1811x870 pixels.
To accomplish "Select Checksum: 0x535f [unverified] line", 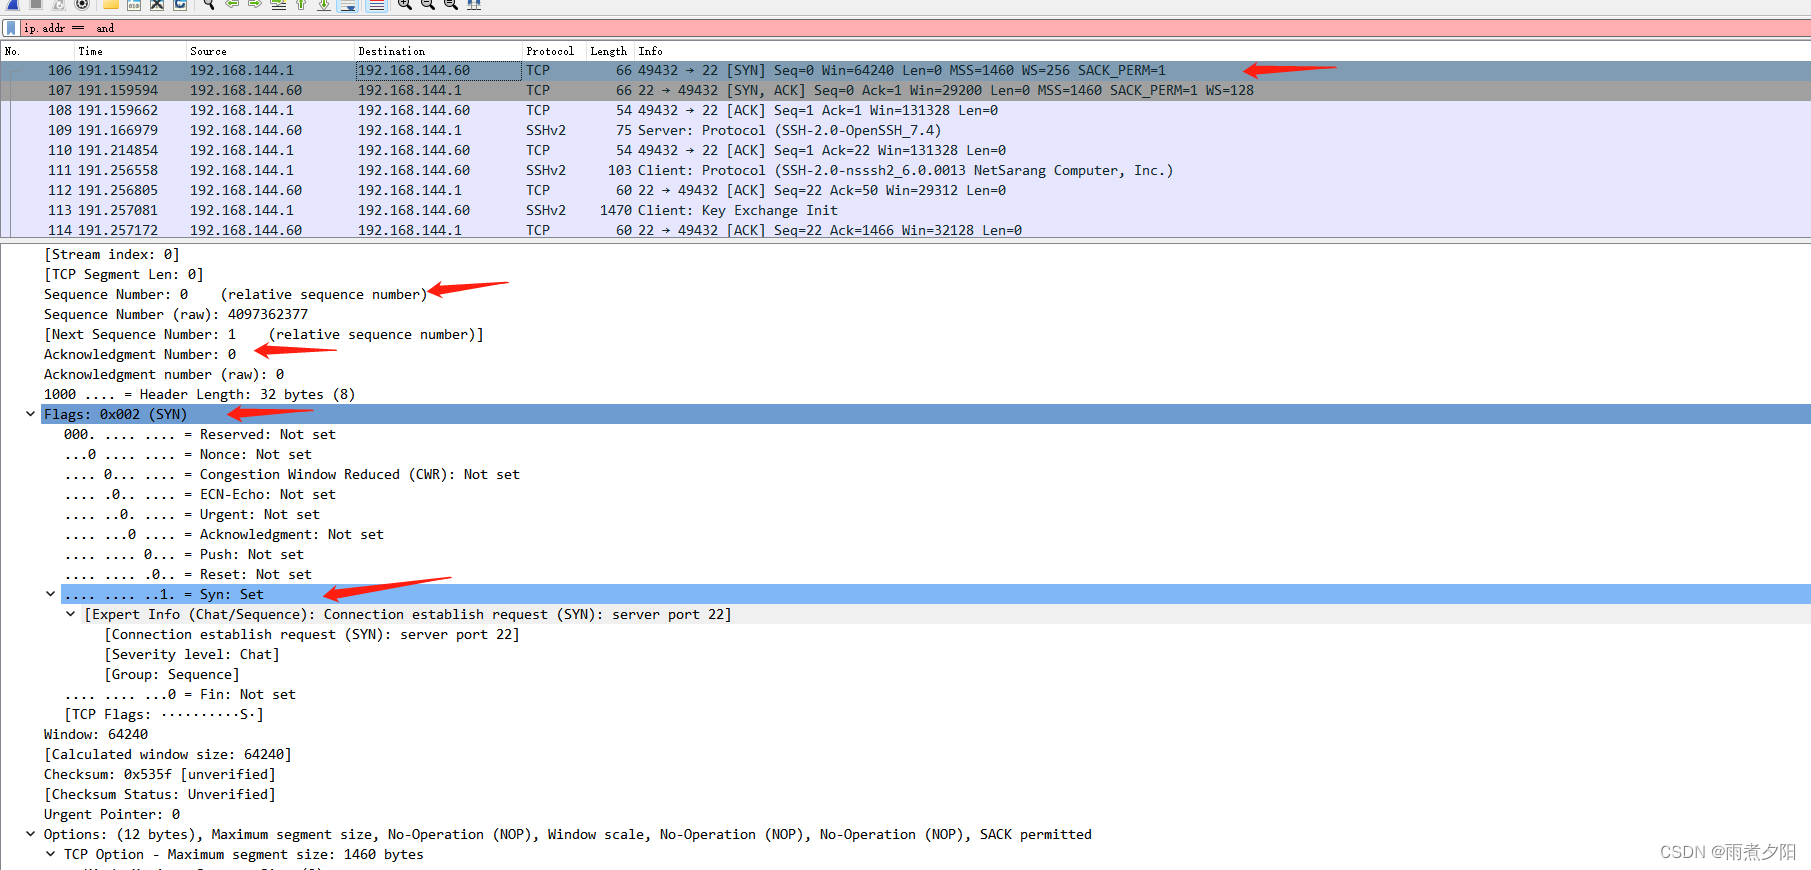I will pos(160,774).
